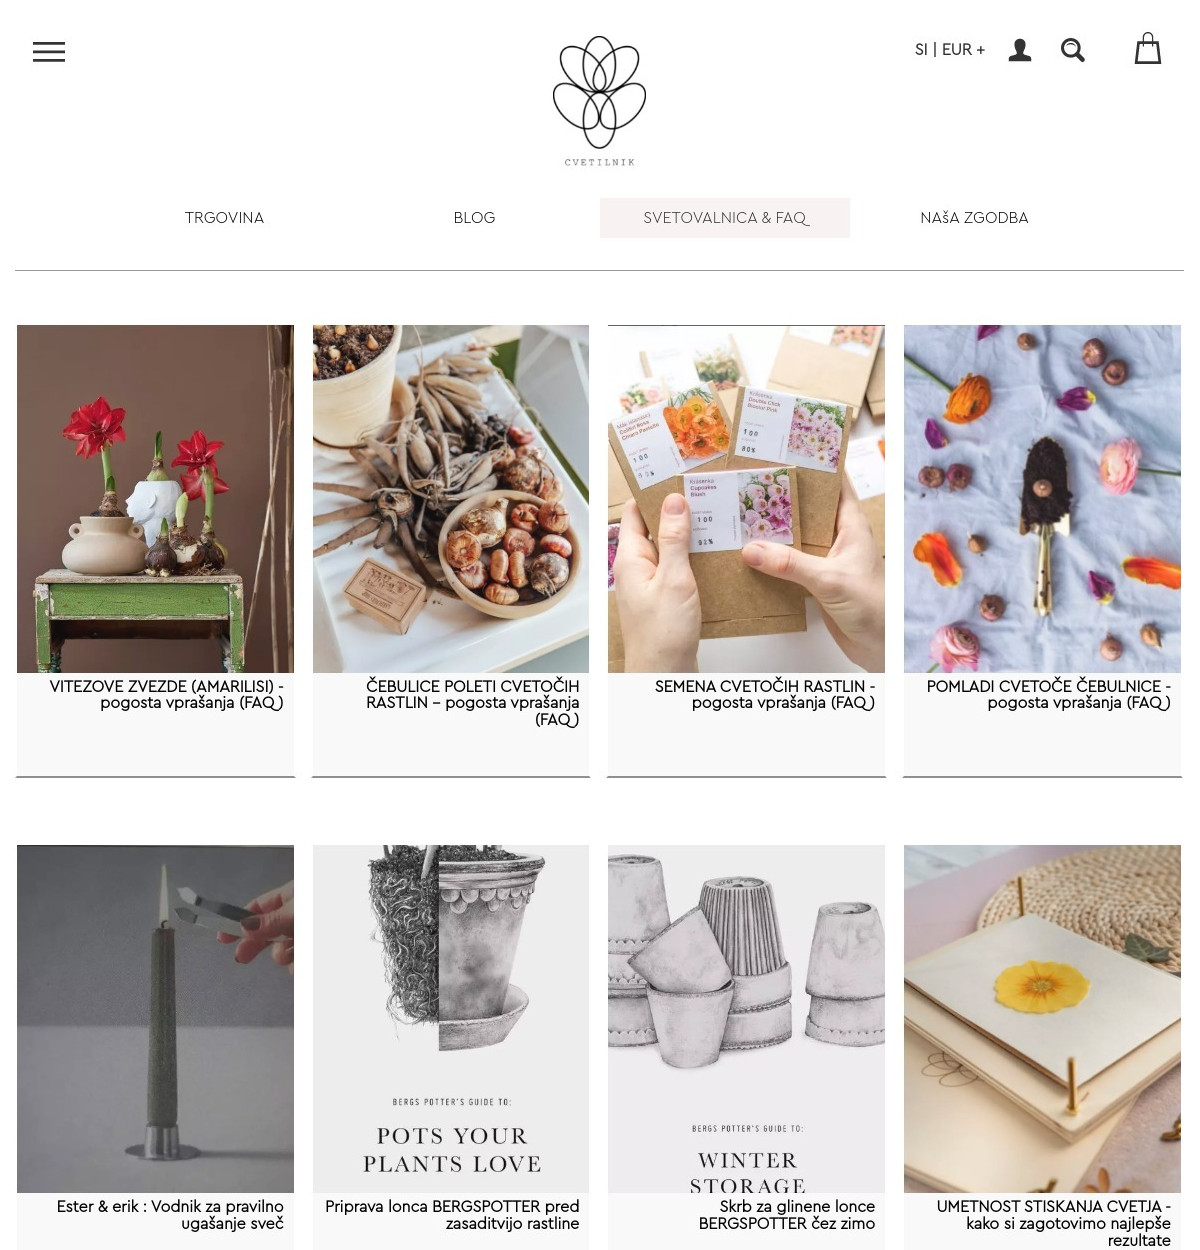Viewport: 1200px width, 1250px height.
Task: Click the Pots Your Plants Love image
Action: (451, 1019)
